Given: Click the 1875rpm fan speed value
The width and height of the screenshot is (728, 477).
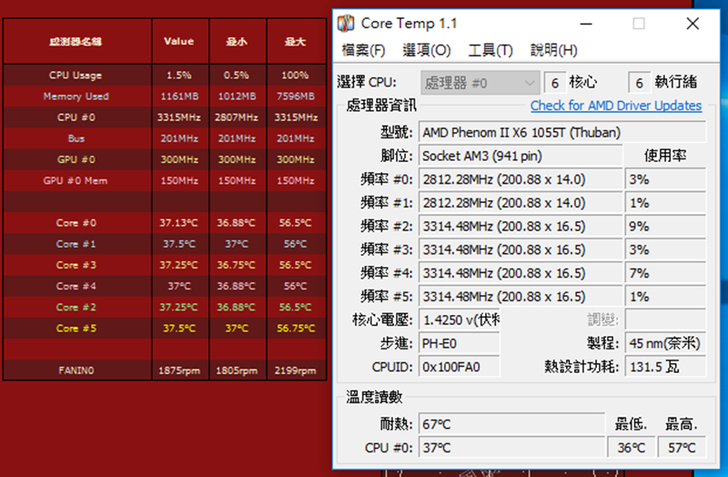Looking at the screenshot, I should (179, 371).
